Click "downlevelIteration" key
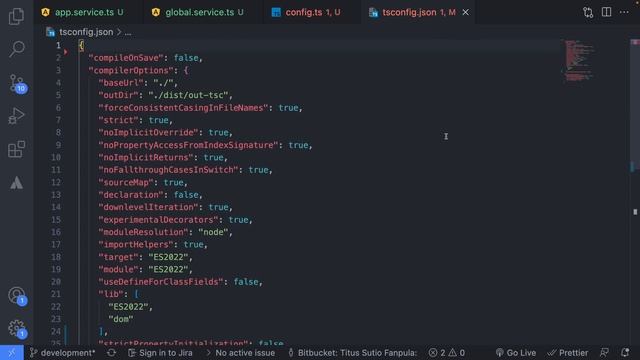The height and width of the screenshot is (360, 640). pos(148,207)
